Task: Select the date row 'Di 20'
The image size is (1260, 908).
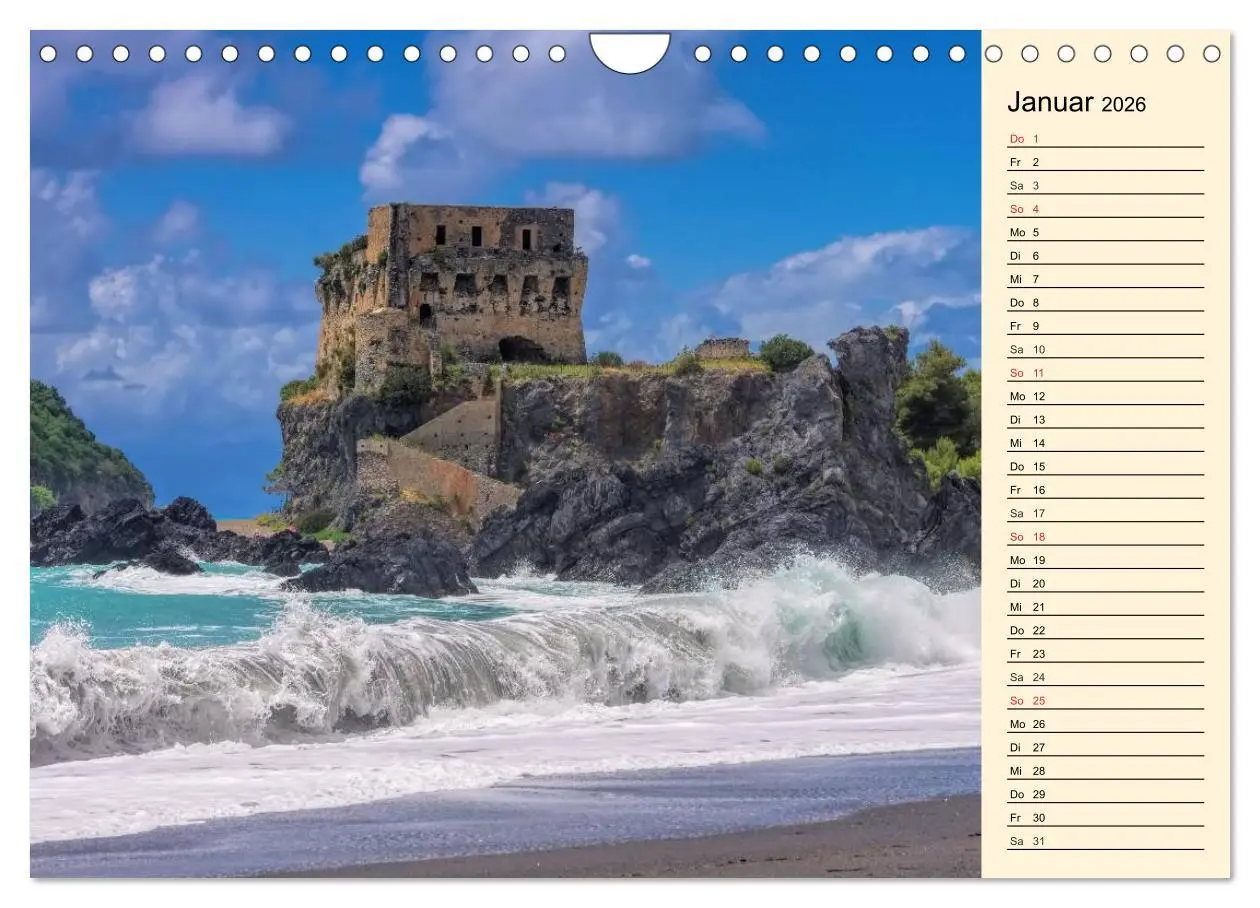Action: [x=1105, y=583]
